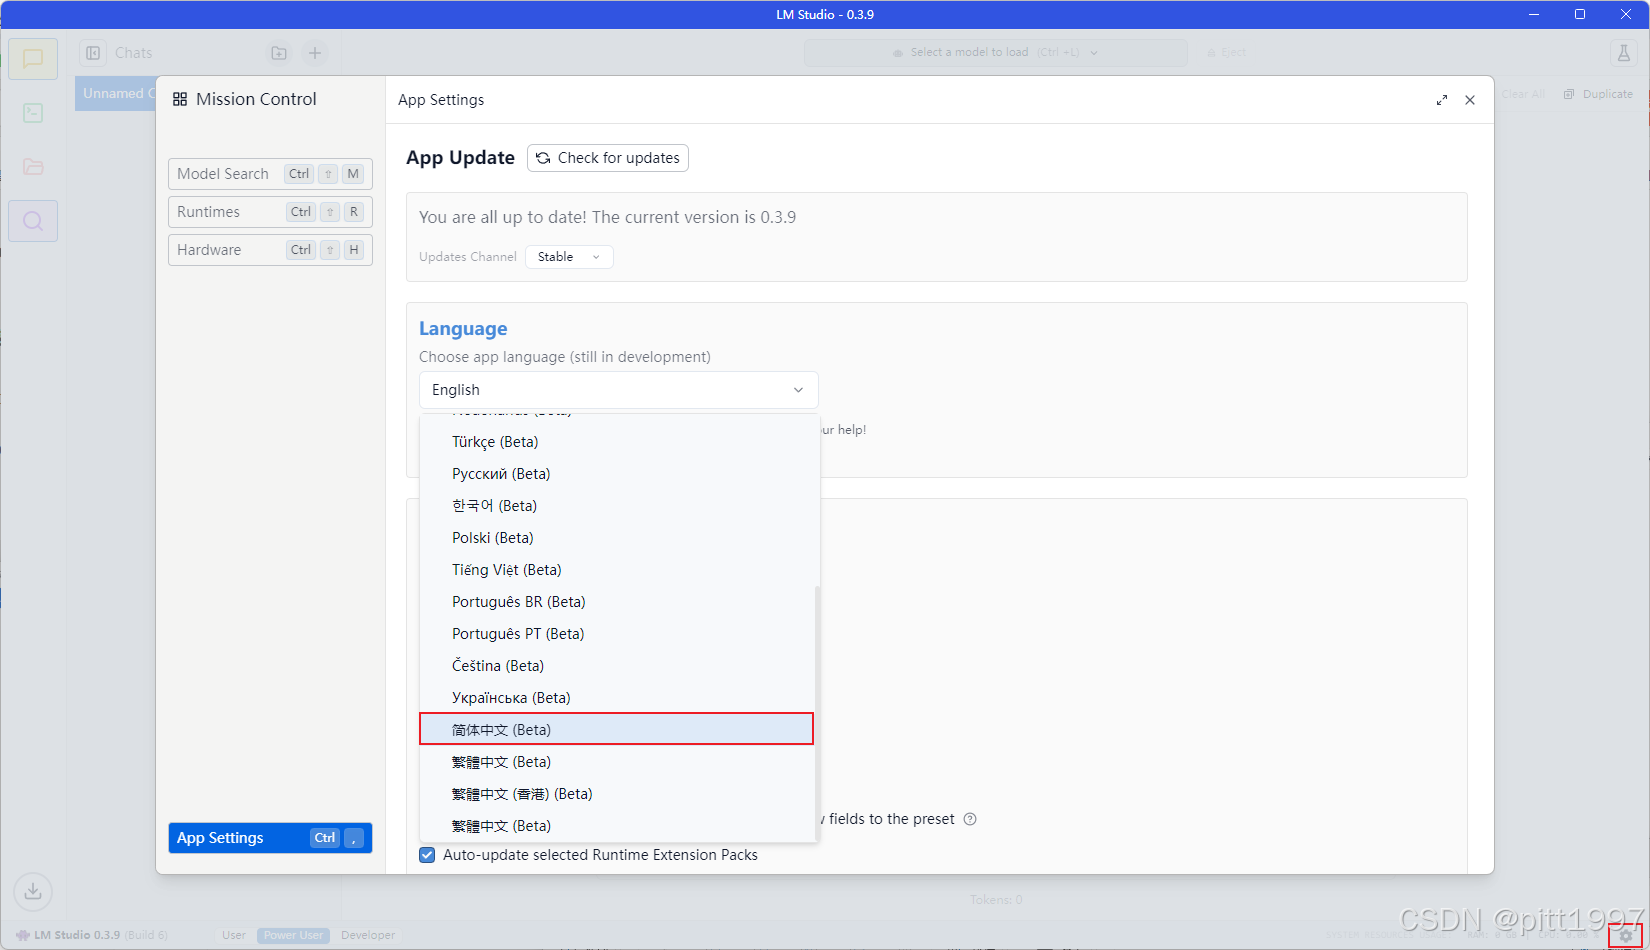Open Hardware in Mission Control

point(270,250)
